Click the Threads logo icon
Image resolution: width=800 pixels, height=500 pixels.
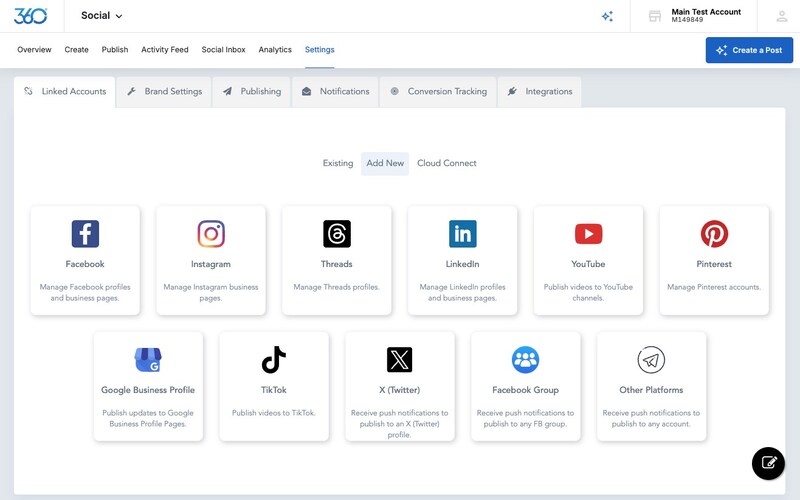pyautogui.click(x=337, y=234)
